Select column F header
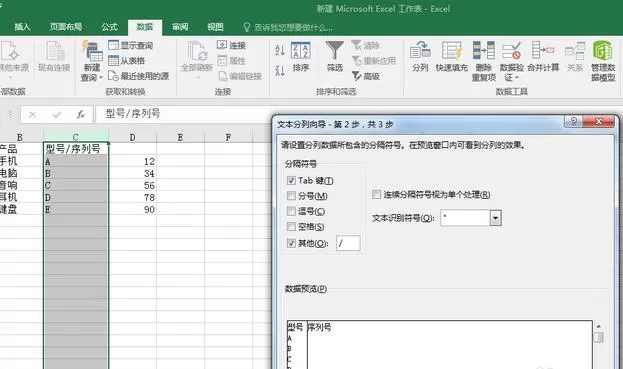Image resolution: width=623 pixels, height=369 pixels. click(228, 137)
